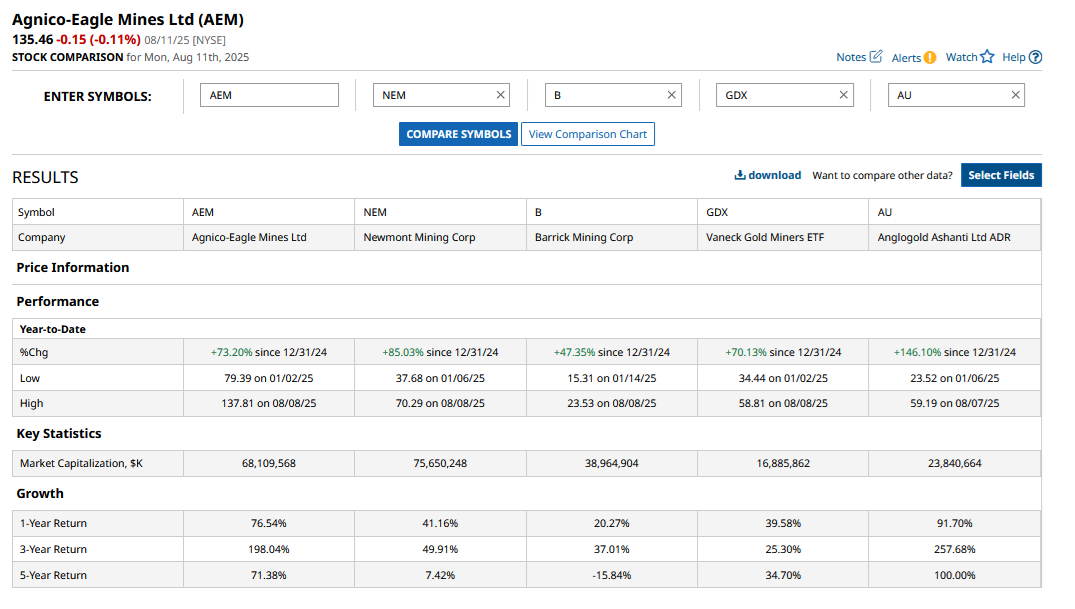Open the Alerts link
The height and width of the screenshot is (609, 1075).
pos(906,58)
